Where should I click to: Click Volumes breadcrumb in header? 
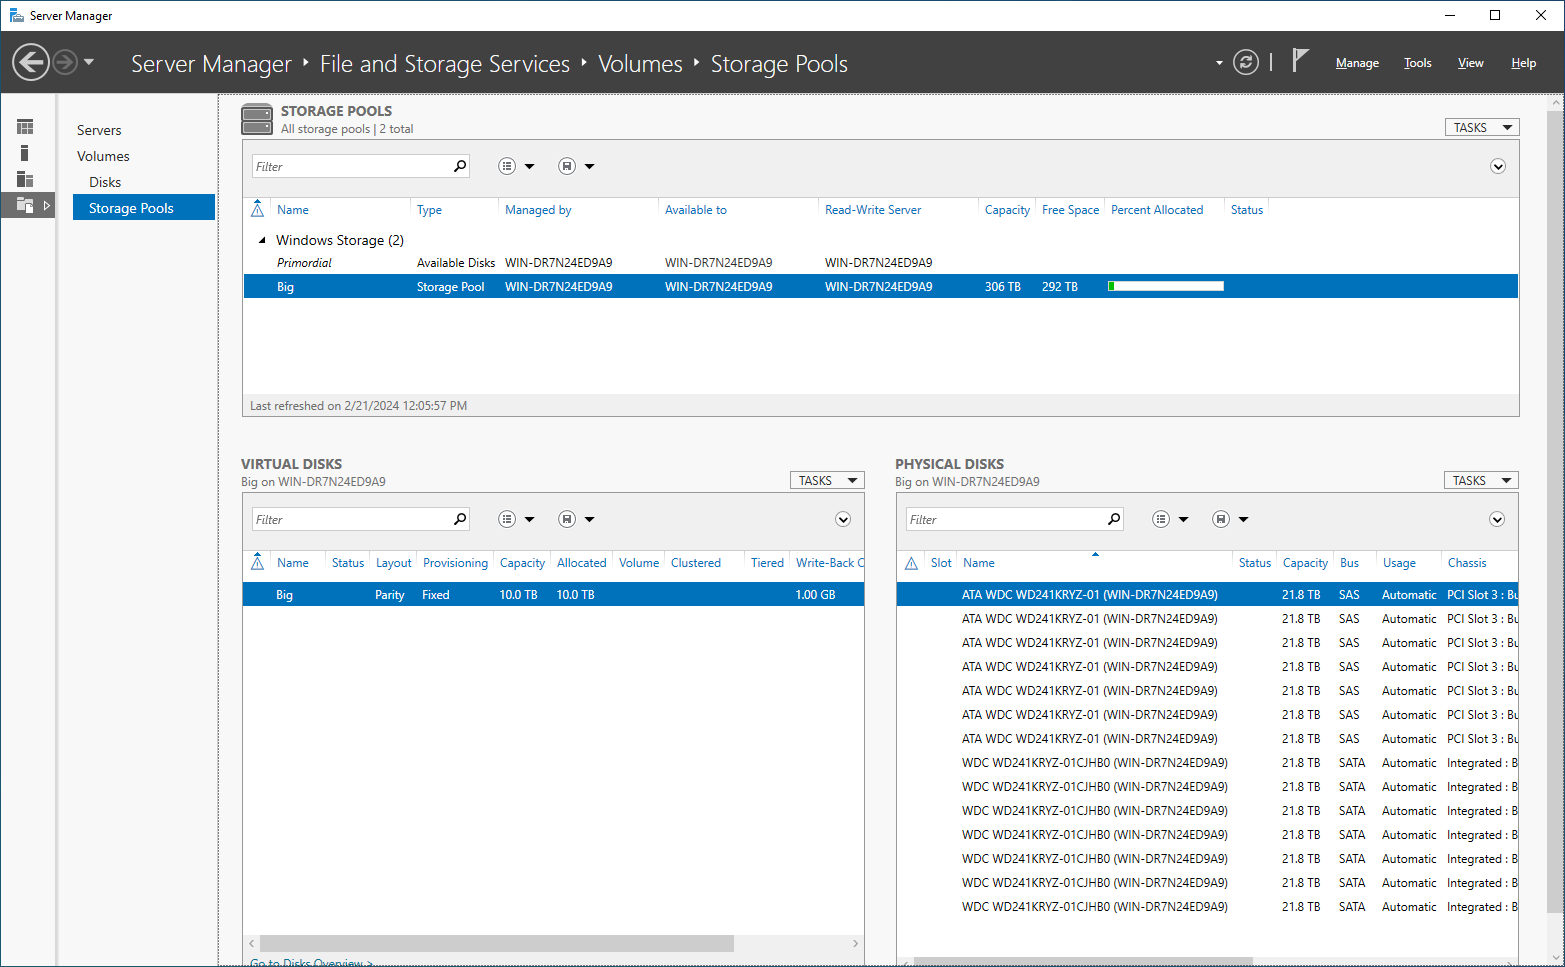pyautogui.click(x=640, y=64)
